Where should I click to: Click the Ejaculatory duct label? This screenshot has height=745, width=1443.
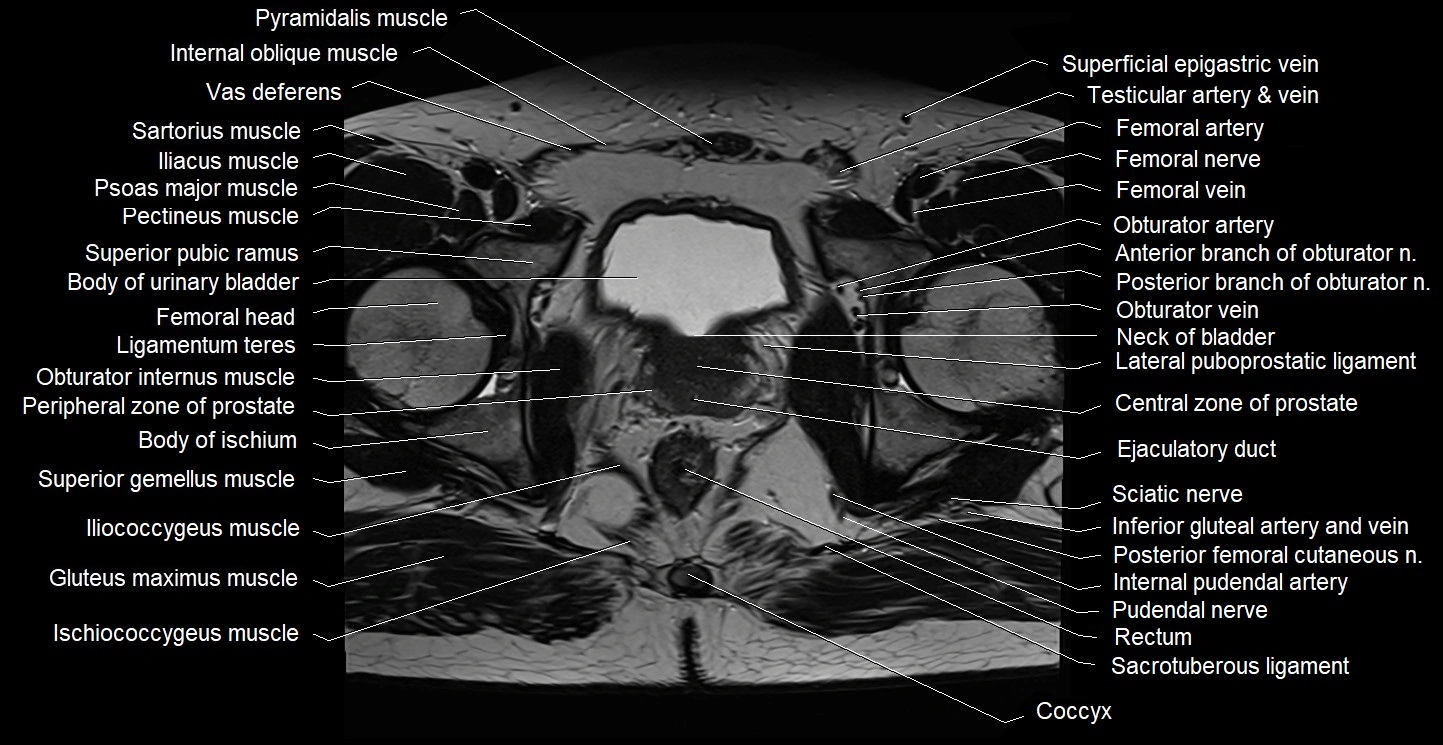pos(1196,450)
